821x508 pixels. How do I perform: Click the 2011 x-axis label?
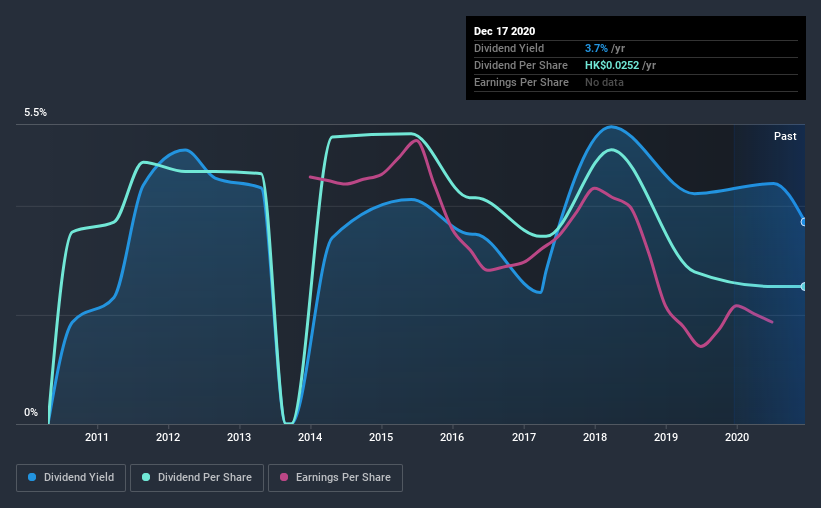point(97,437)
